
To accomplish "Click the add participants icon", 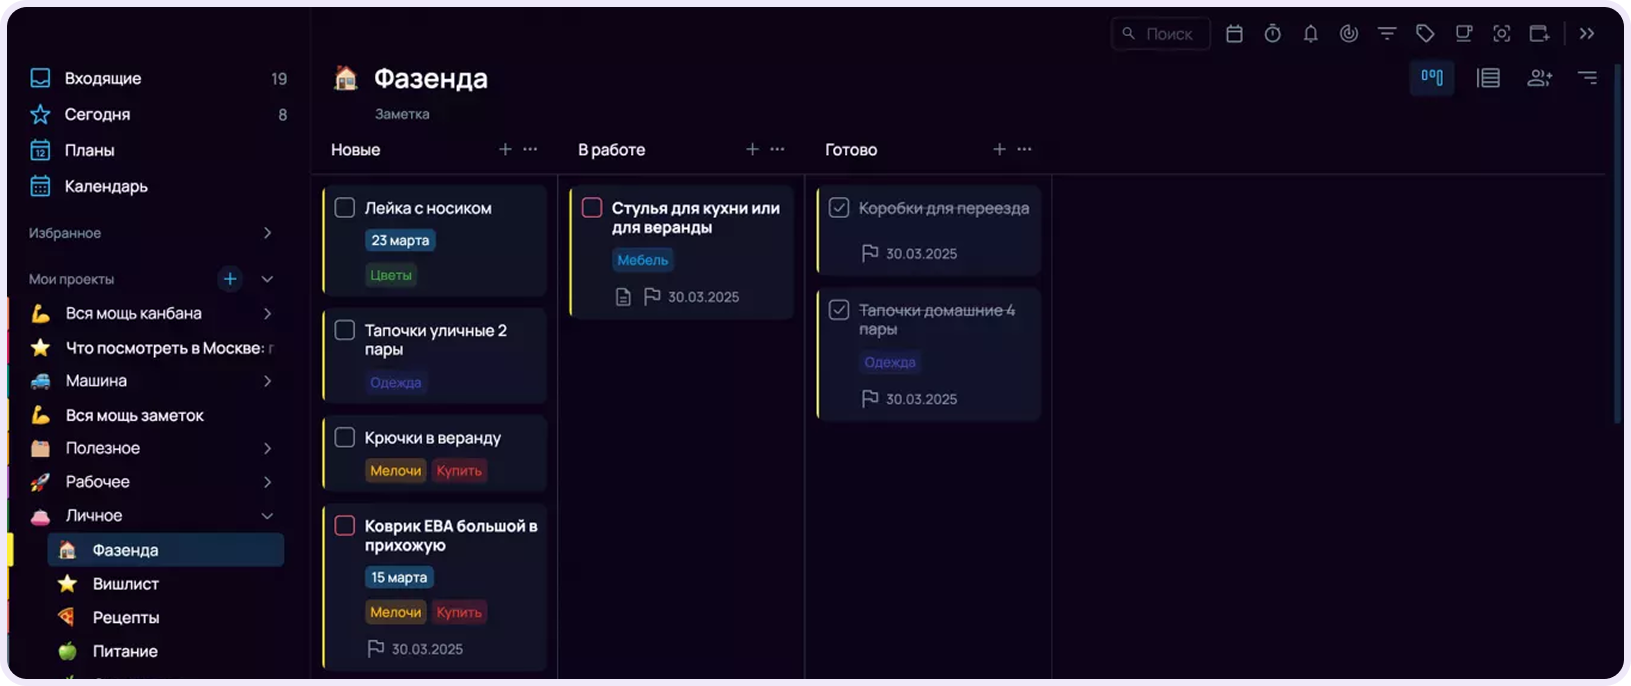I will 1539,78.
